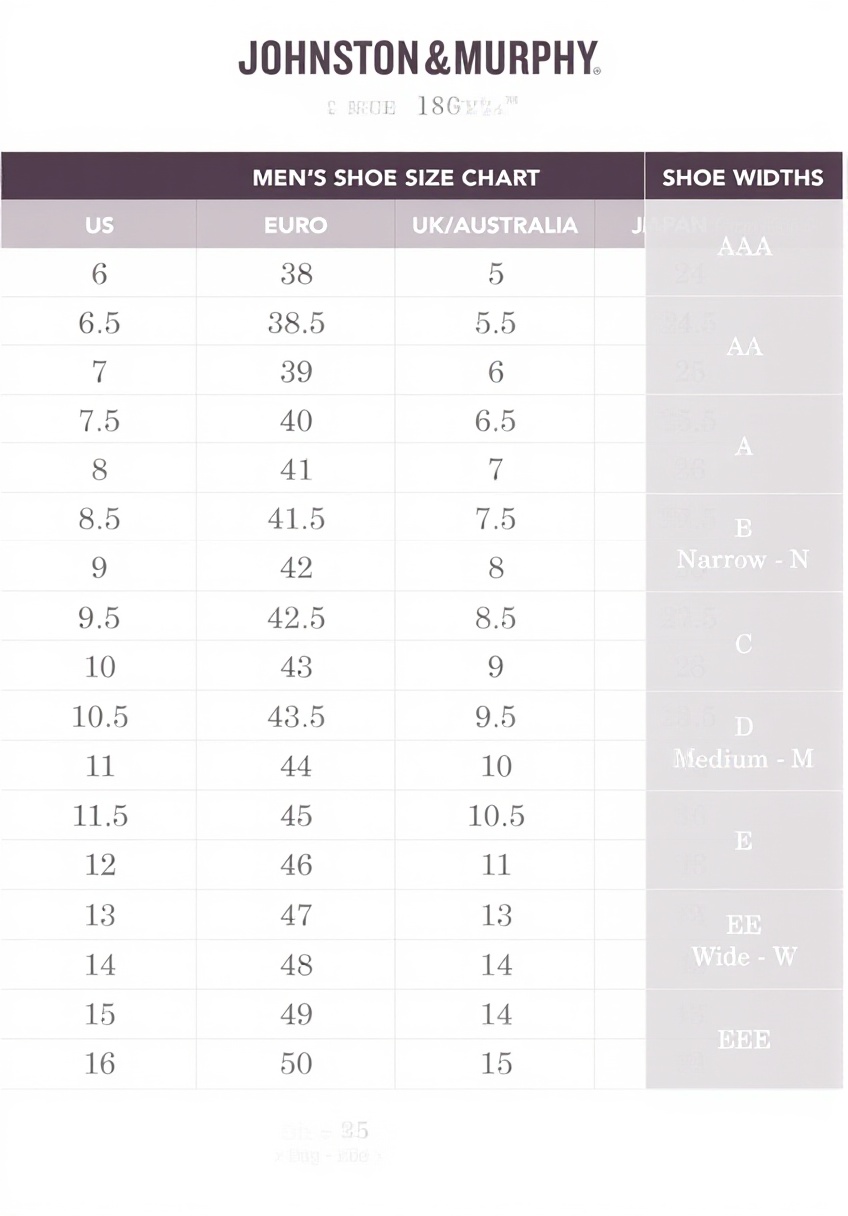Click the Johnston & Murphy logo
Image resolution: width=848 pixels, height=1216 pixels.
tap(419, 59)
